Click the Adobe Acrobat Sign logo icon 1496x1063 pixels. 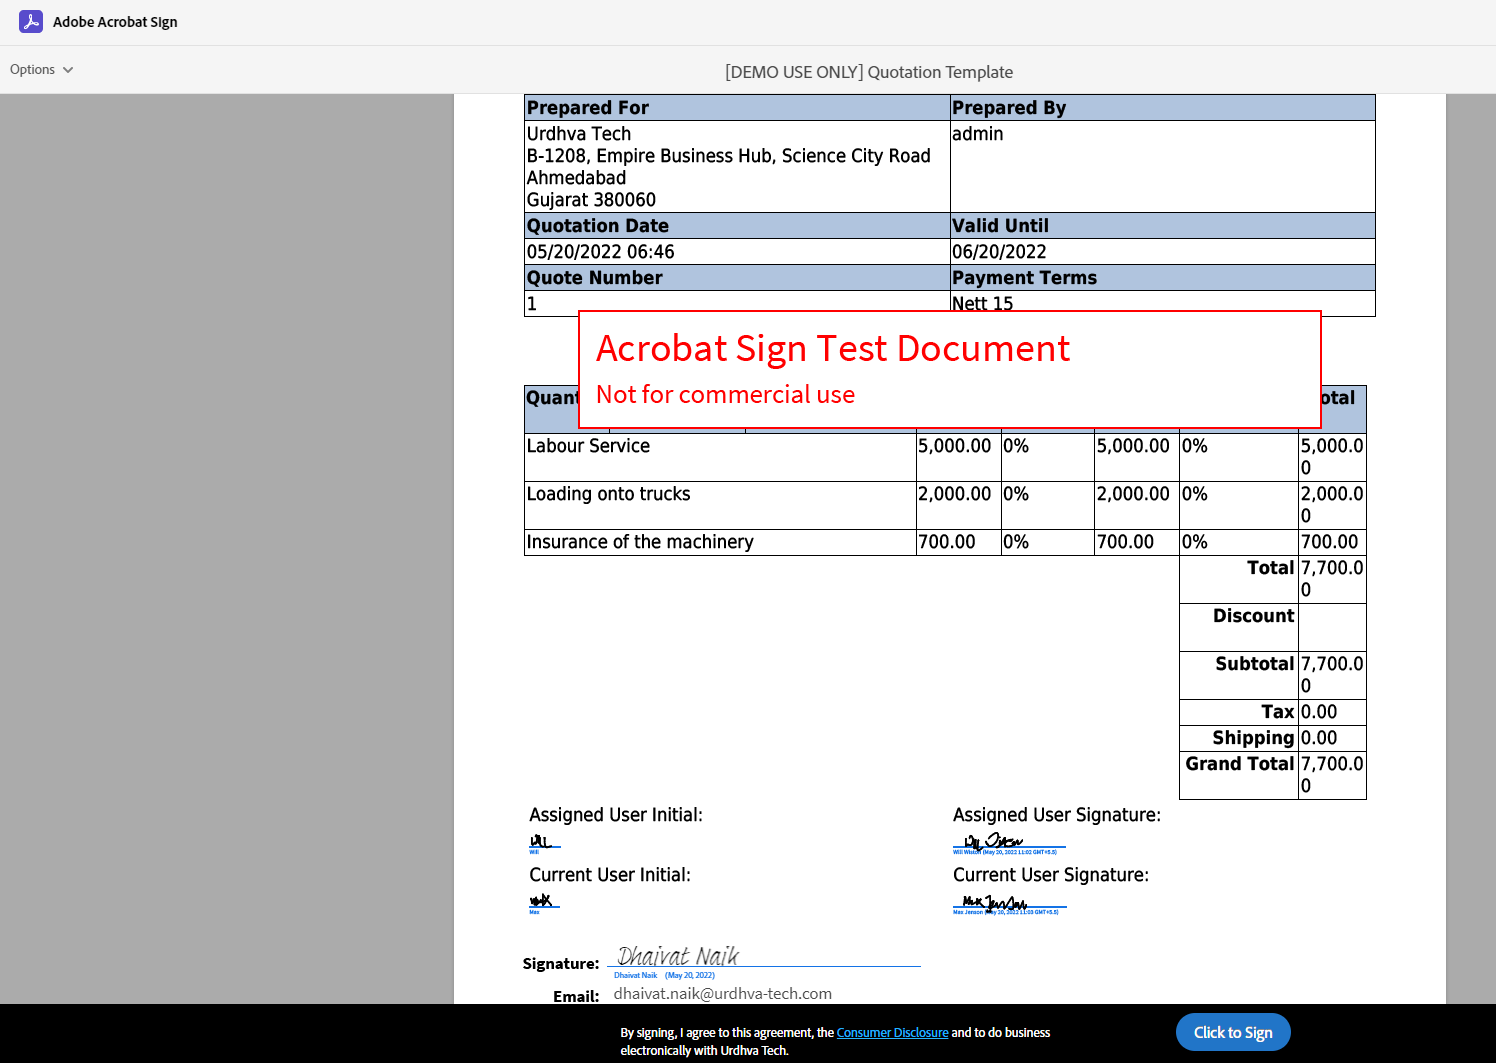point(31,21)
